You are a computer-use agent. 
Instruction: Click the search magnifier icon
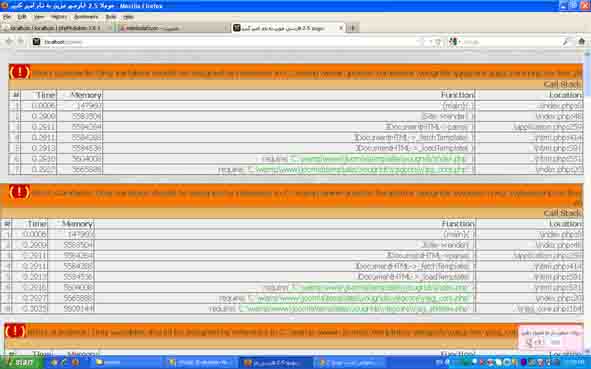click(x=565, y=42)
